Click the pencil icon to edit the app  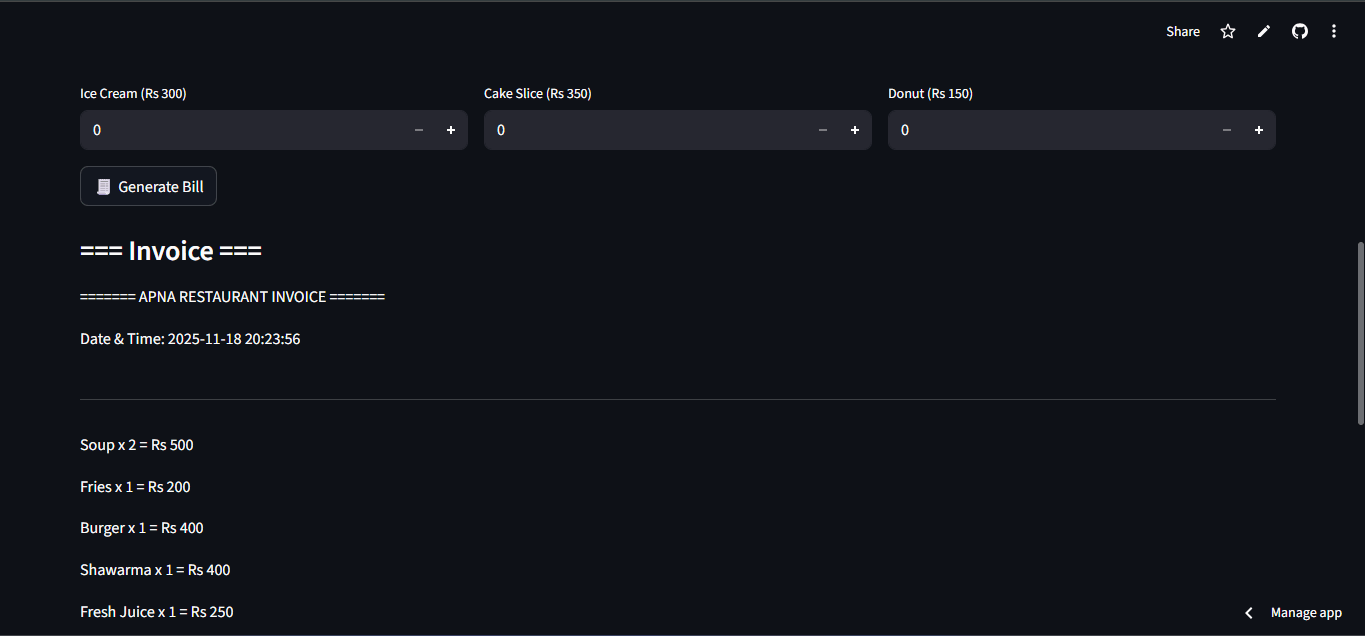coord(1263,31)
